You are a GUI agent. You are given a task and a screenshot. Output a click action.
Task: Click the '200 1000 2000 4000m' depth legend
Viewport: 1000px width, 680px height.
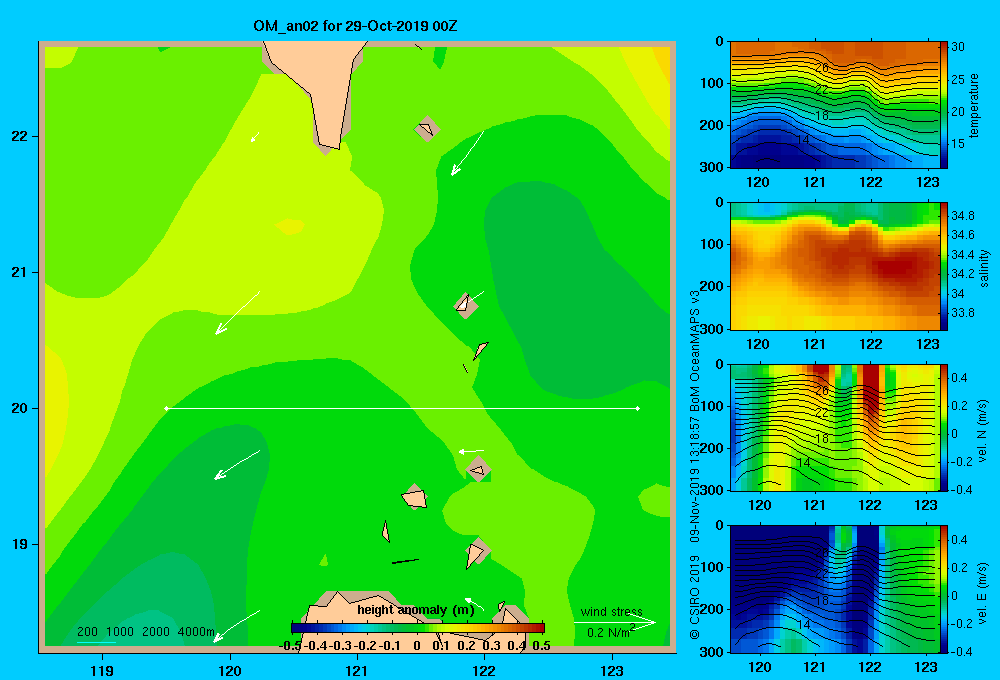pos(145,632)
